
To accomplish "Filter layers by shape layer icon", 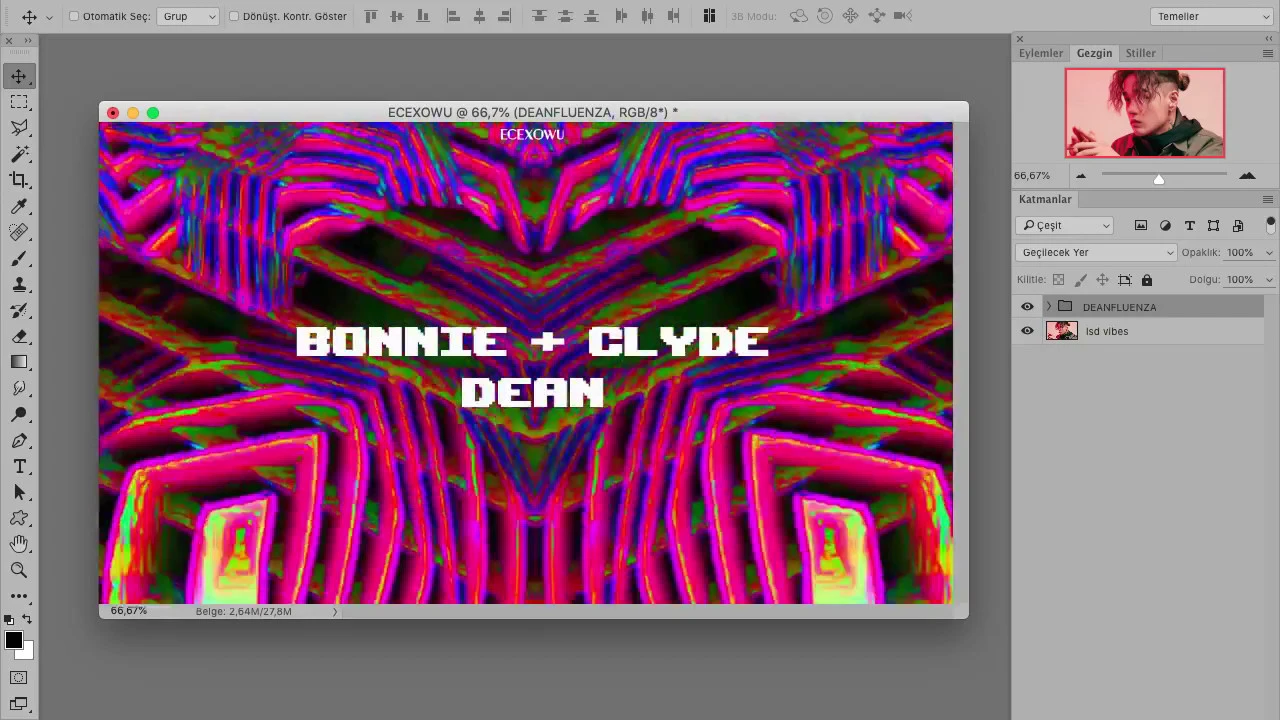I will [x=1213, y=226].
